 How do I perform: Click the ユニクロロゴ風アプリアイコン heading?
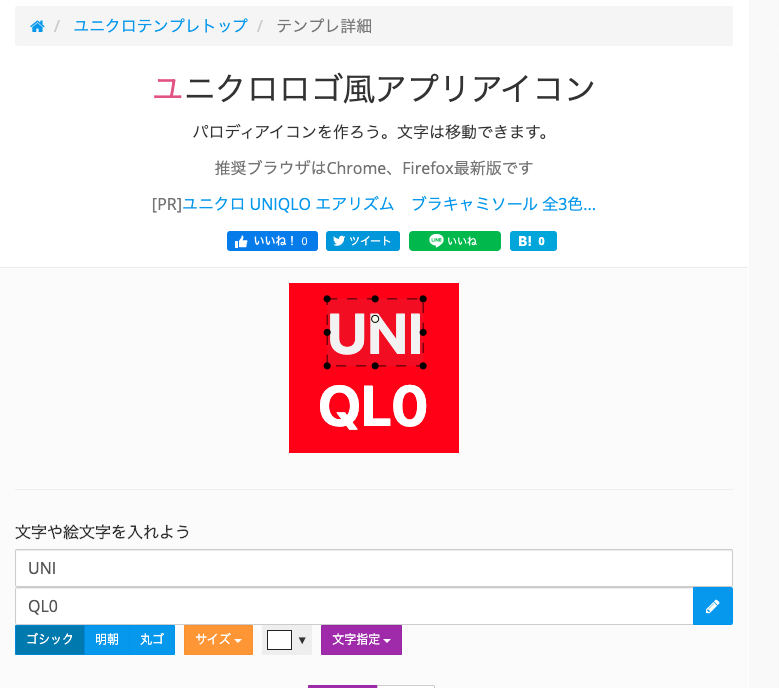(374, 88)
